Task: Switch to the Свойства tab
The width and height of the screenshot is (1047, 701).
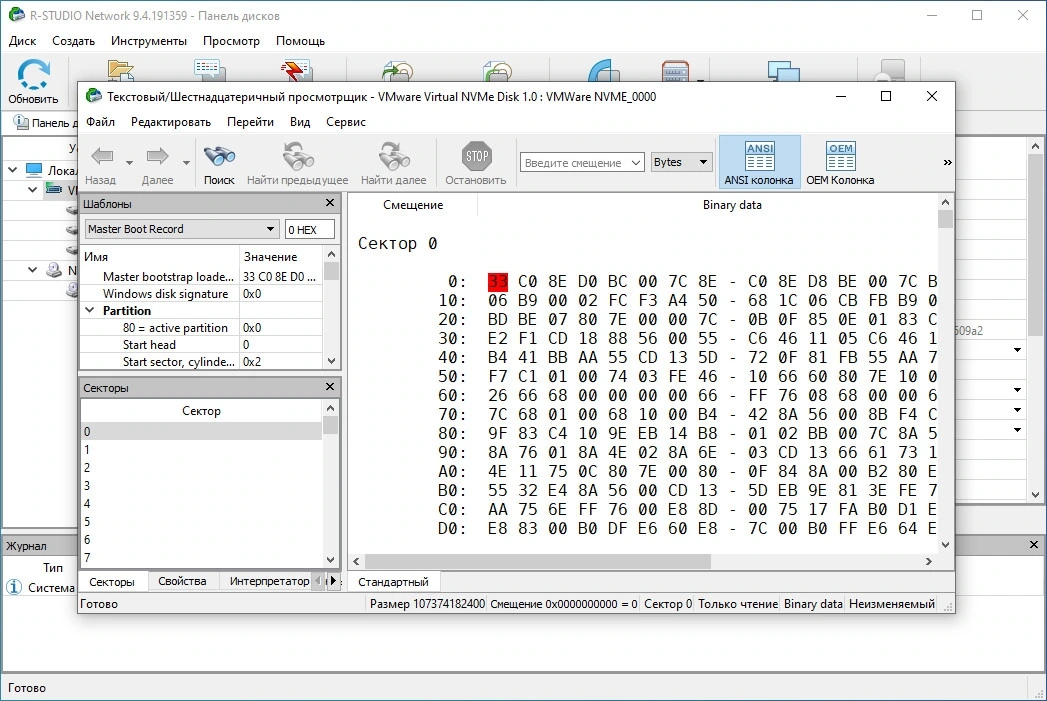Action: click(182, 581)
